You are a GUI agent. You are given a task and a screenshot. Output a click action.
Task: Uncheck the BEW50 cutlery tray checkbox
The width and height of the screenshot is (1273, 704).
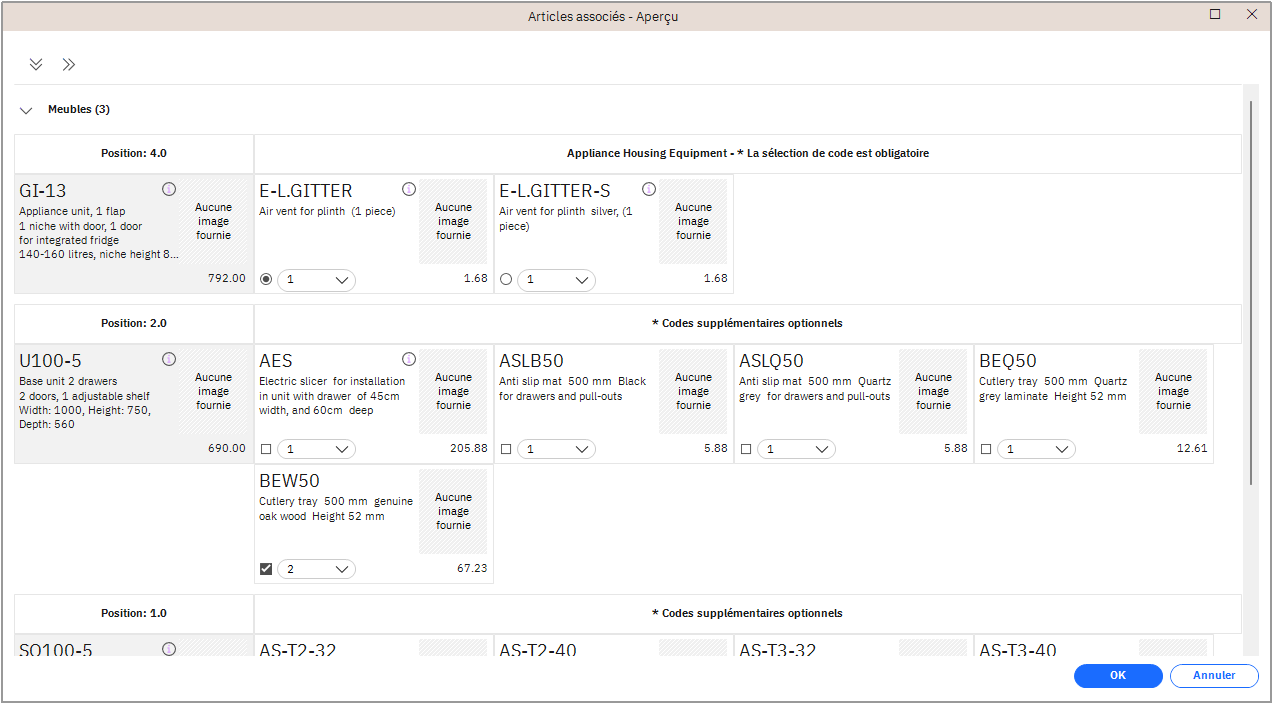[266, 570]
